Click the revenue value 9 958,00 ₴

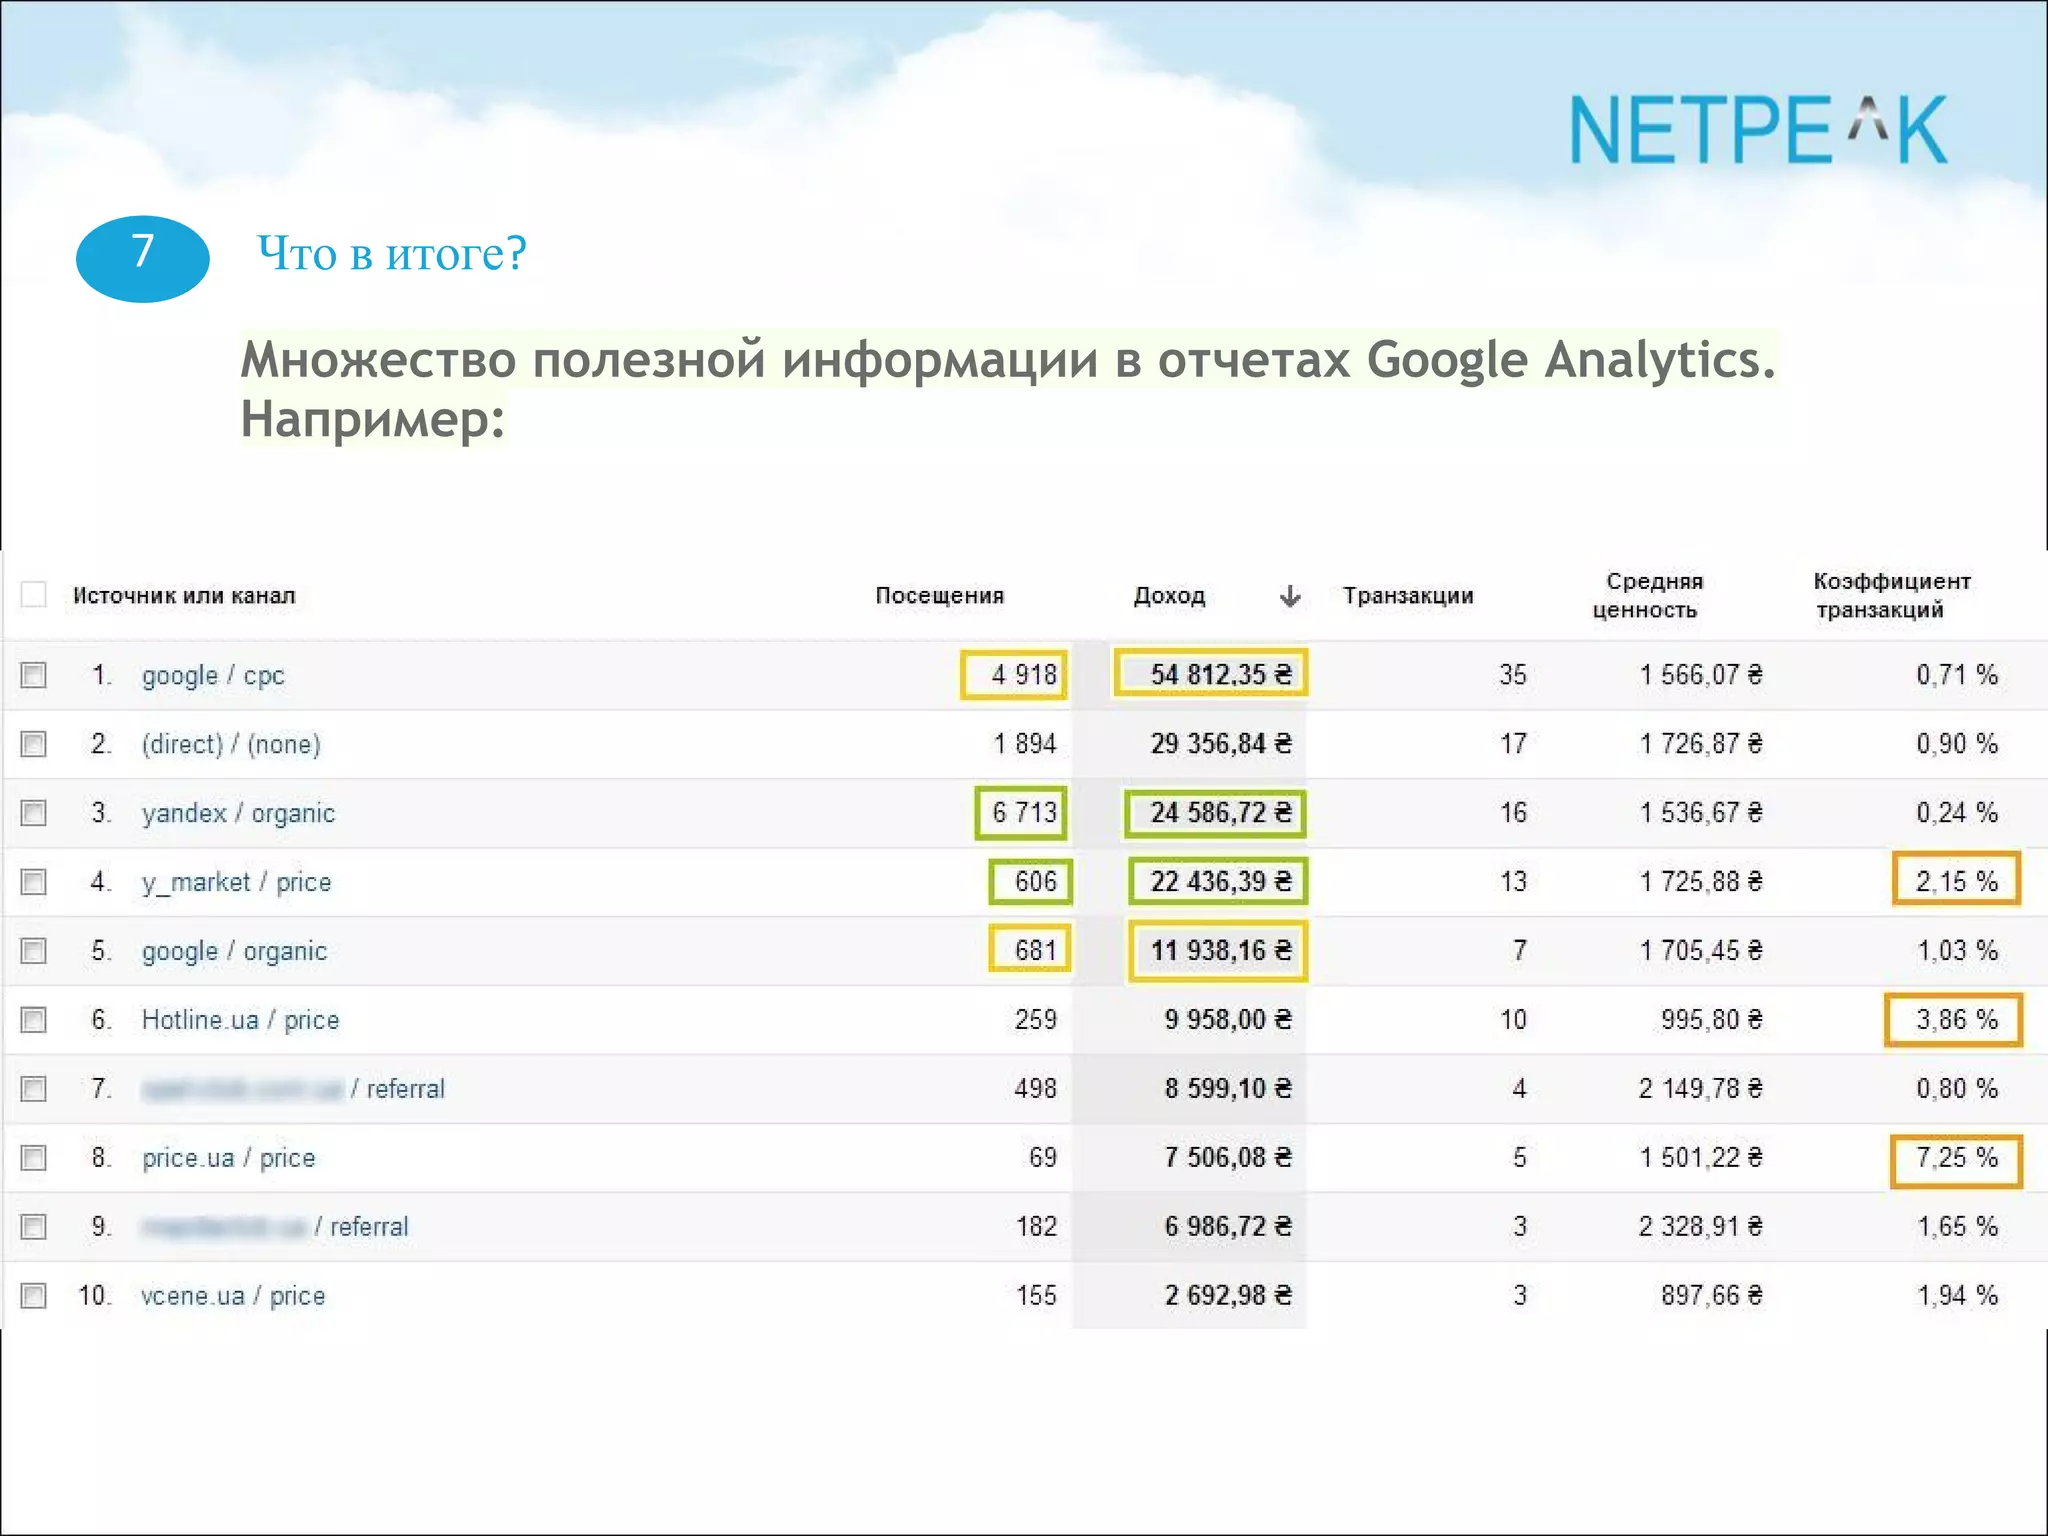point(1228,1020)
